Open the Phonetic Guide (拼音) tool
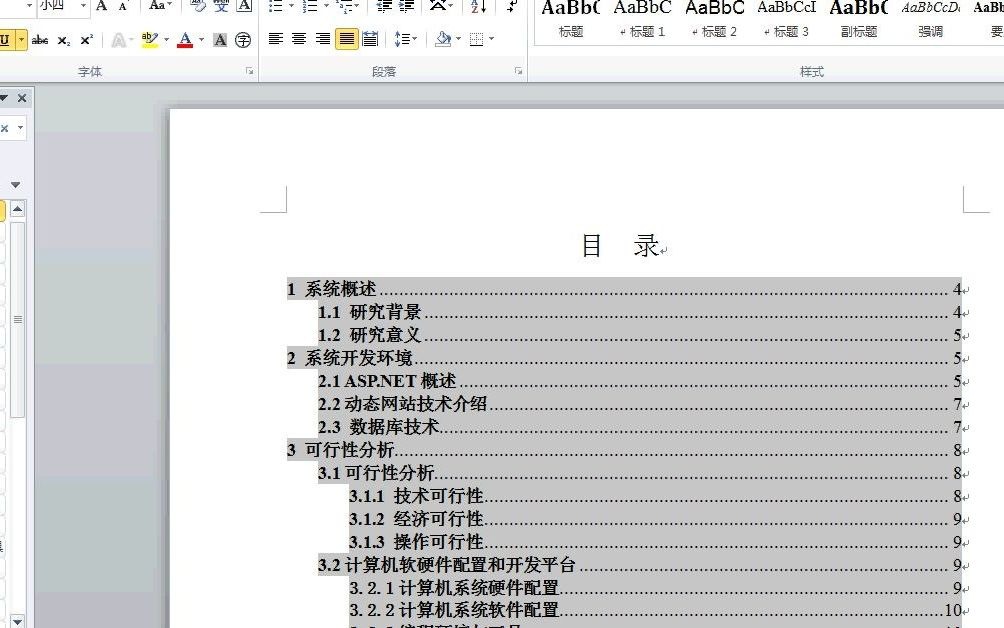Screen dimensions: 1004x628 point(221,8)
